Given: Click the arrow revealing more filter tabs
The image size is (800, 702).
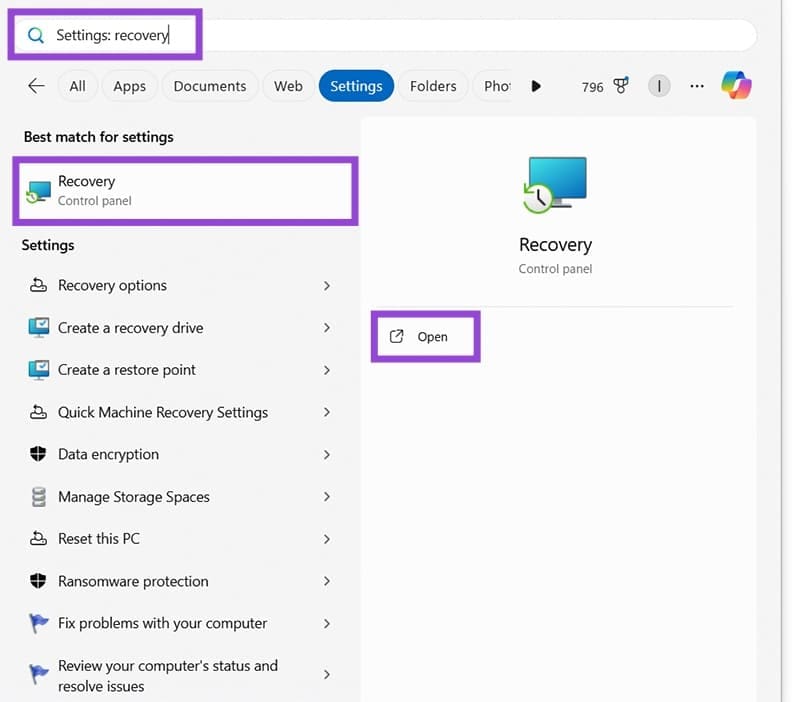Looking at the screenshot, I should pos(537,86).
